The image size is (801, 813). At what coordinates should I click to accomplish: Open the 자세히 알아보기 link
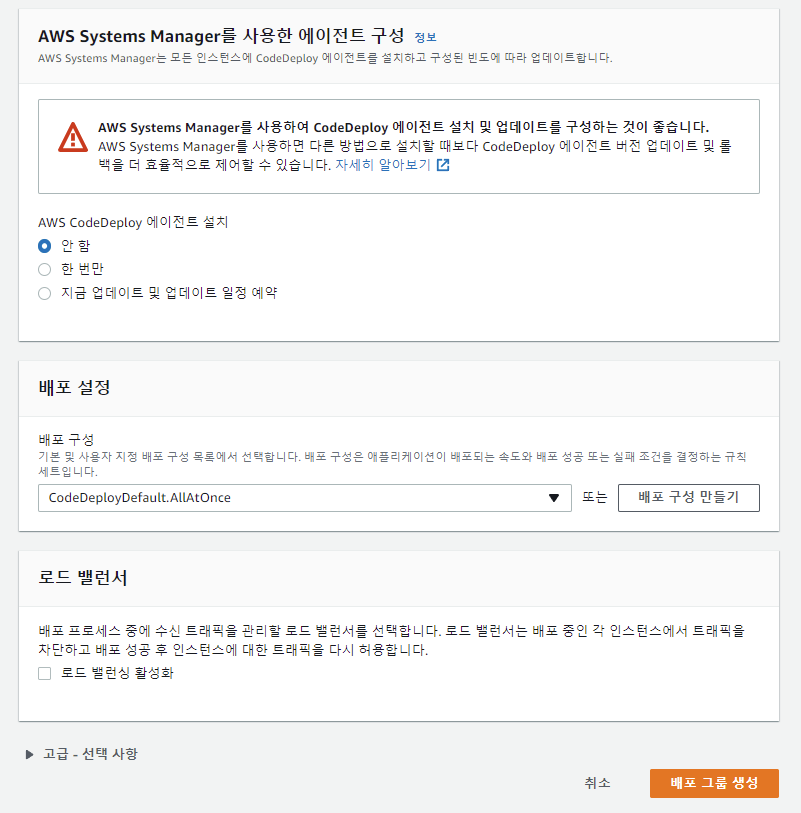(383, 165)
